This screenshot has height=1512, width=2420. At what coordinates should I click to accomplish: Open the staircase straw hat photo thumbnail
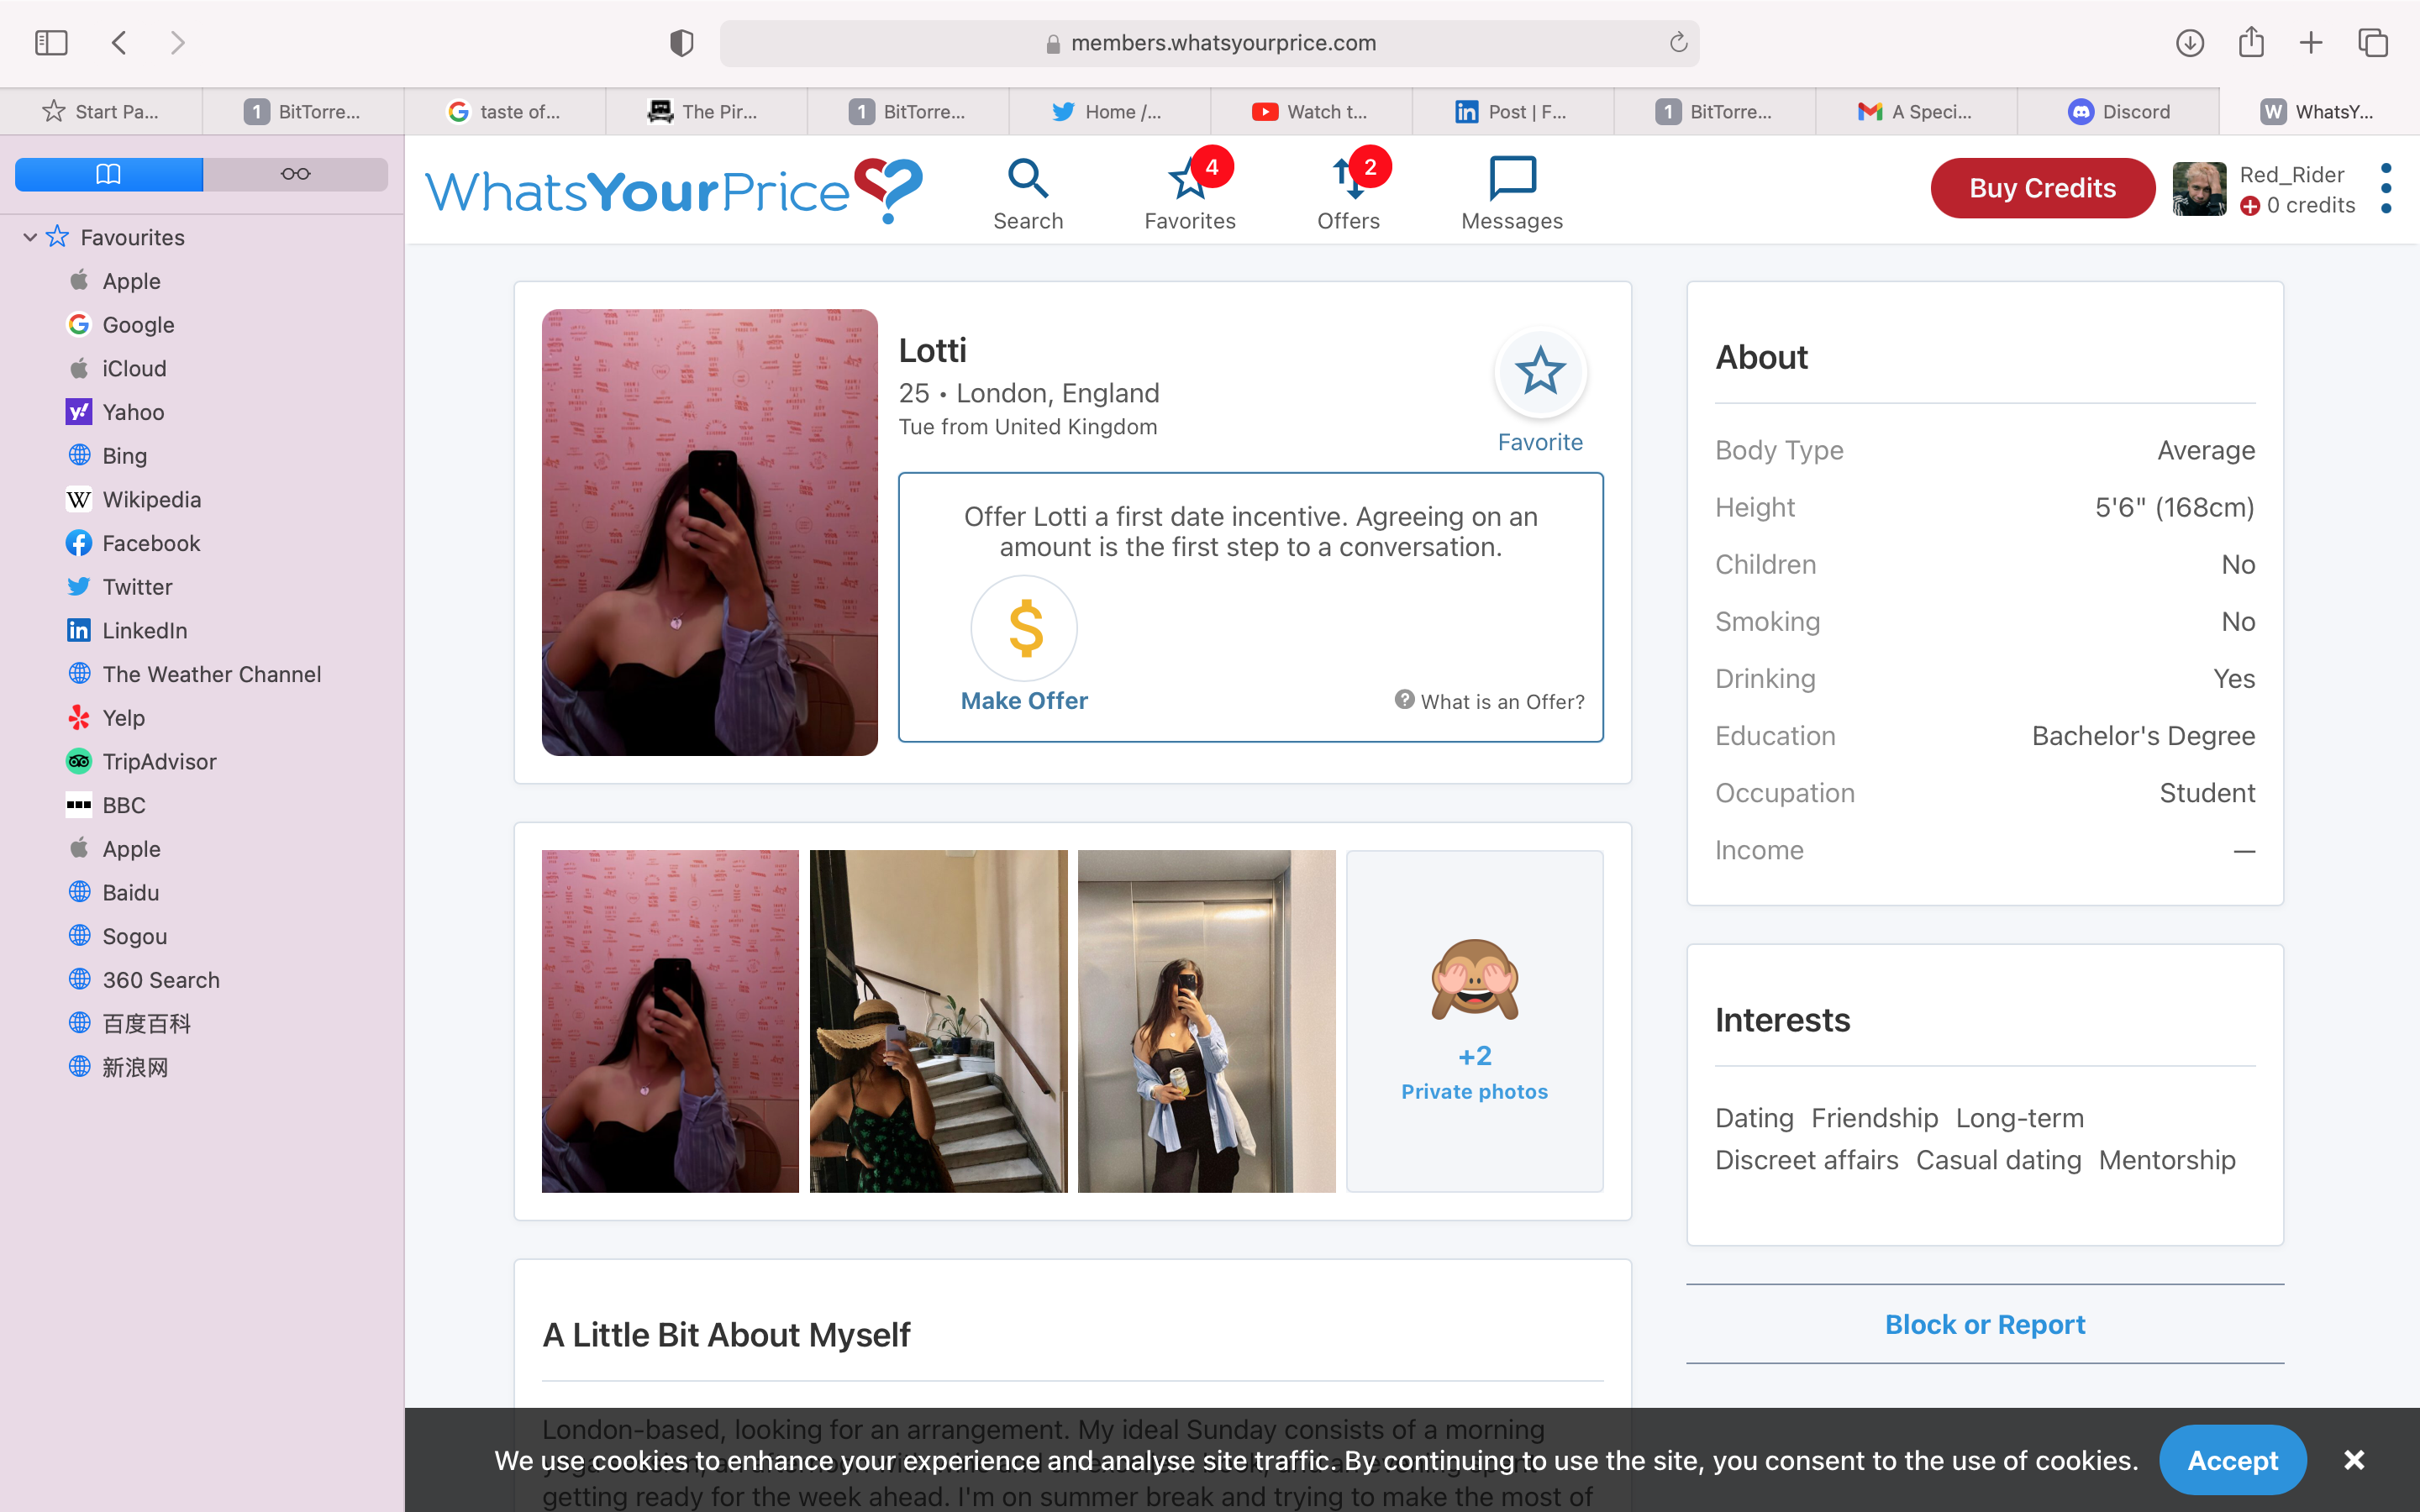tap(938, 1021)
